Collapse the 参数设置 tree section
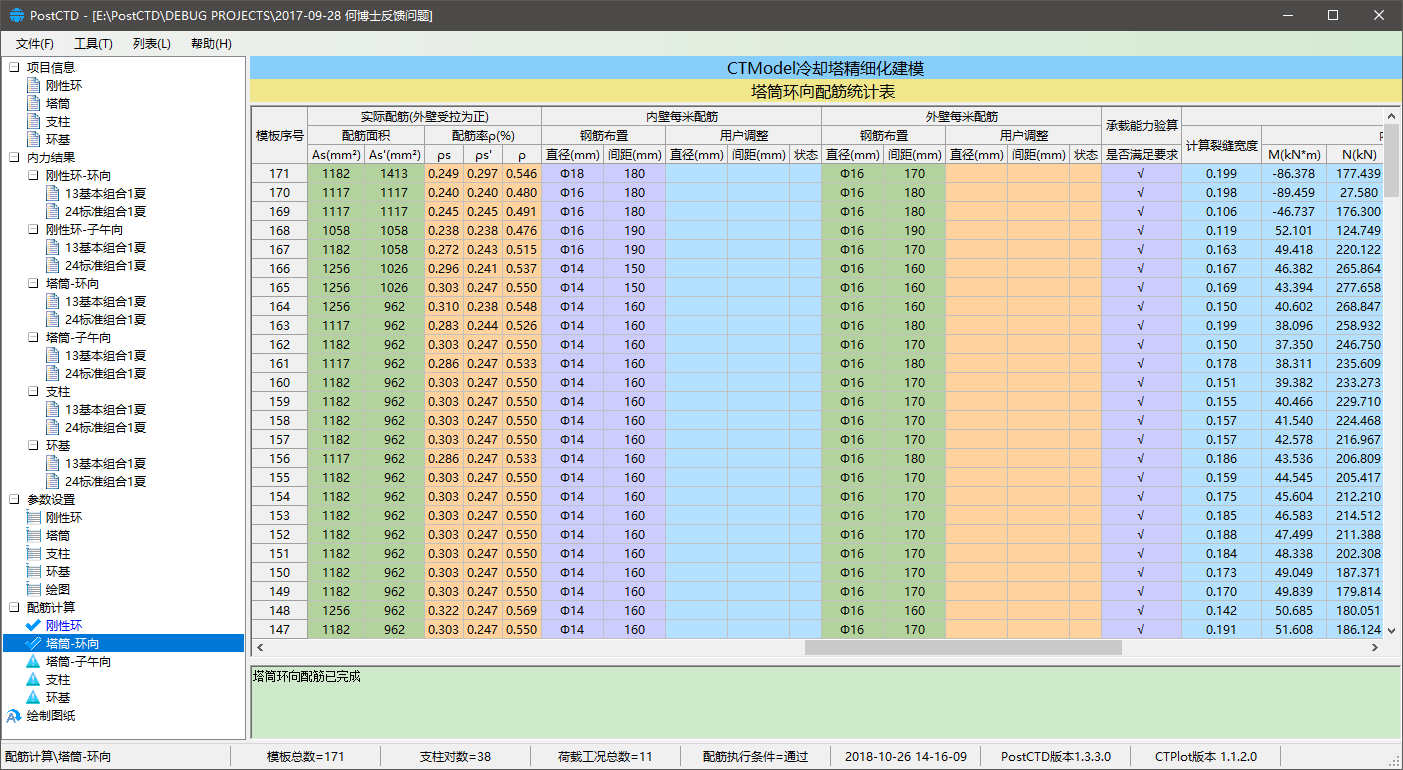 click(14, 500)
